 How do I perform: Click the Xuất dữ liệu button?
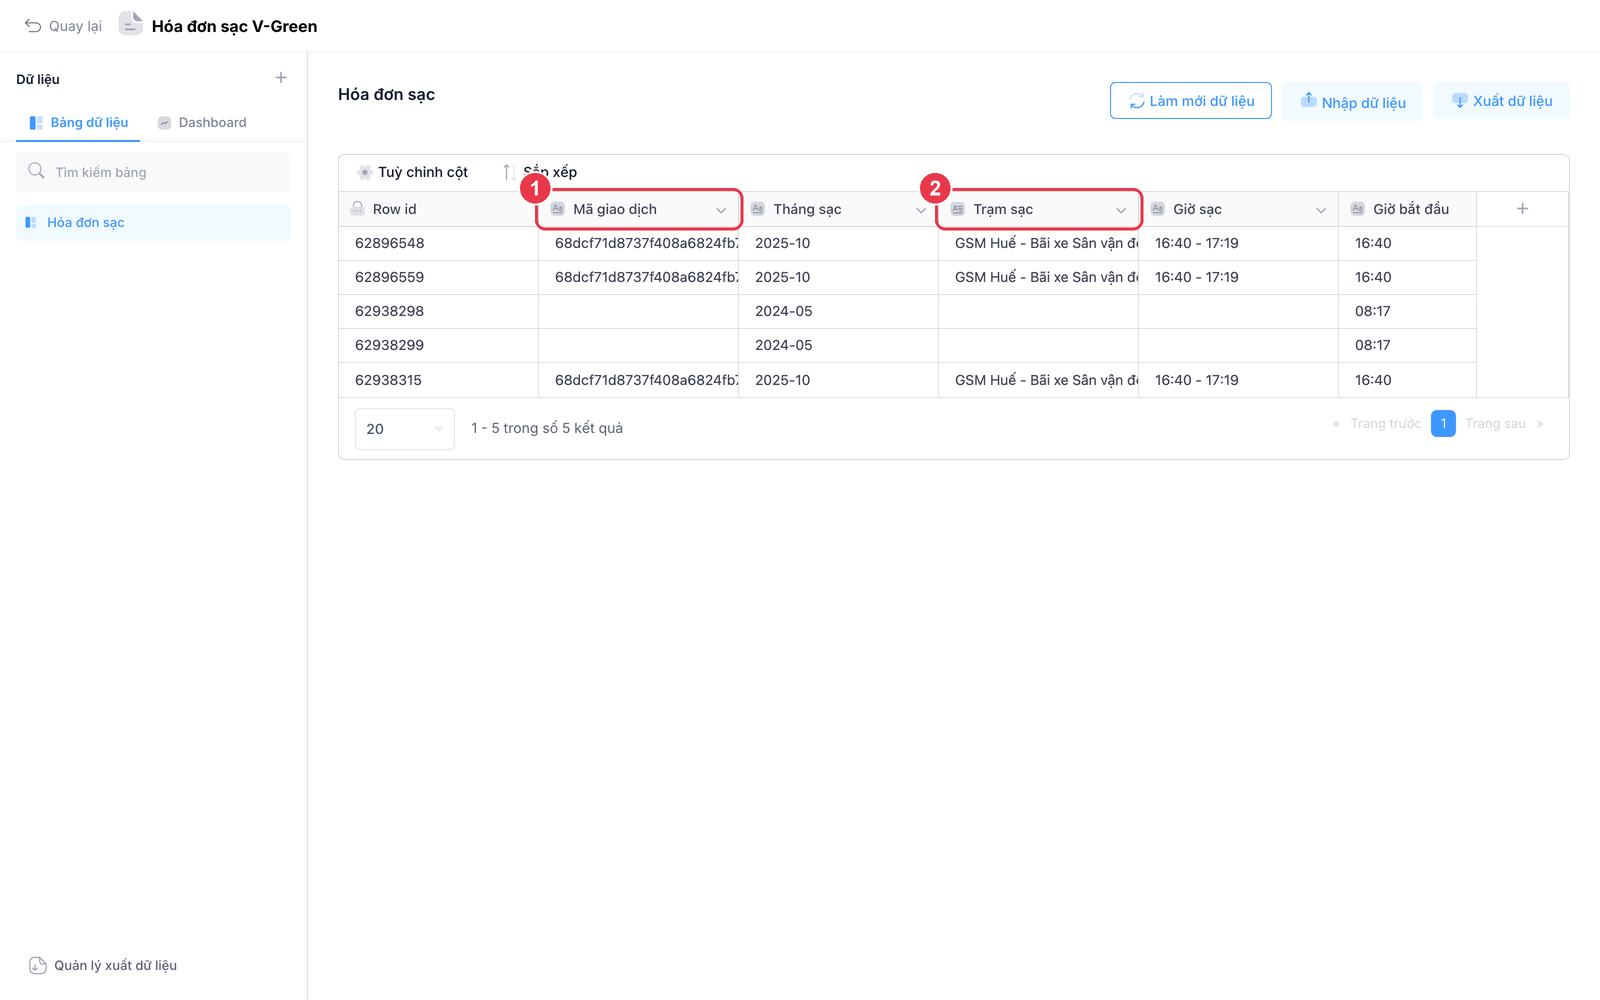coord(1501,101)
